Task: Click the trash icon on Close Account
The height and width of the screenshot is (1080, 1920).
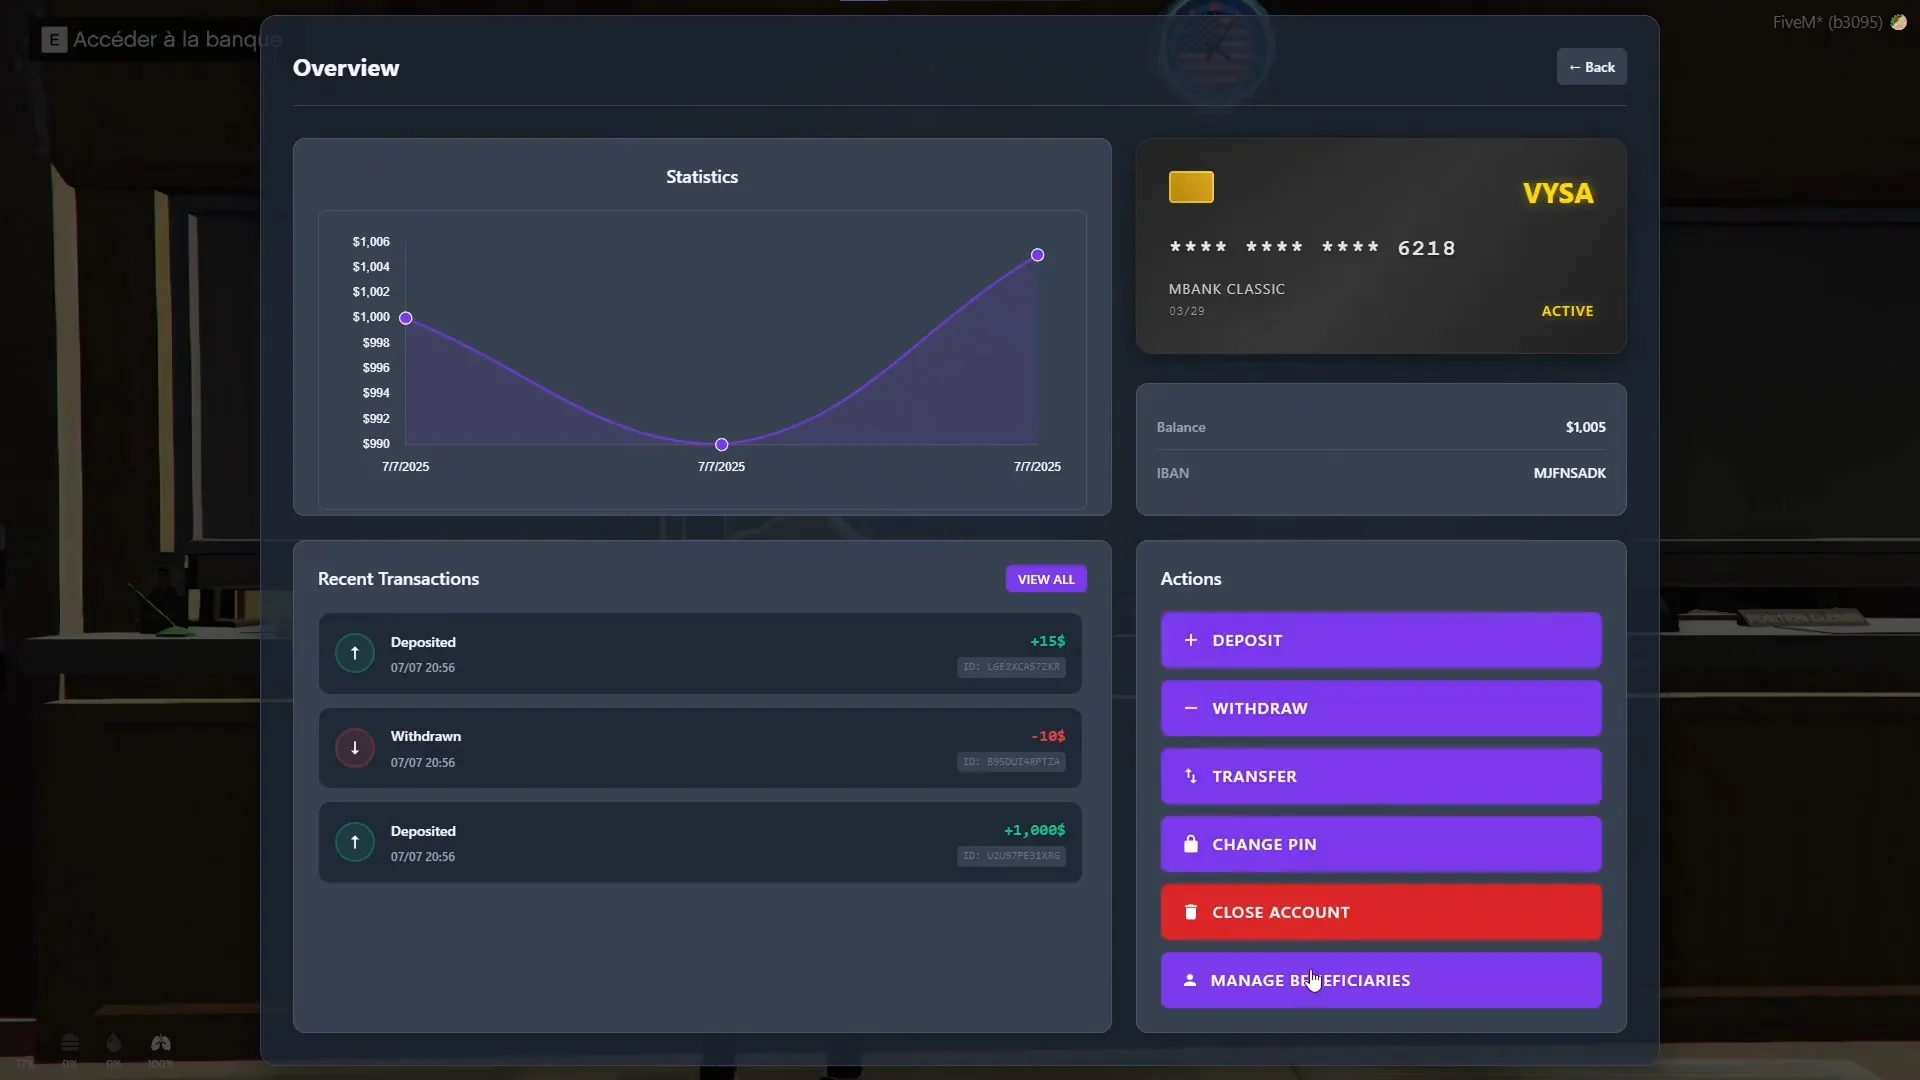Action: pyautogui.click(x=1190, y=912)
